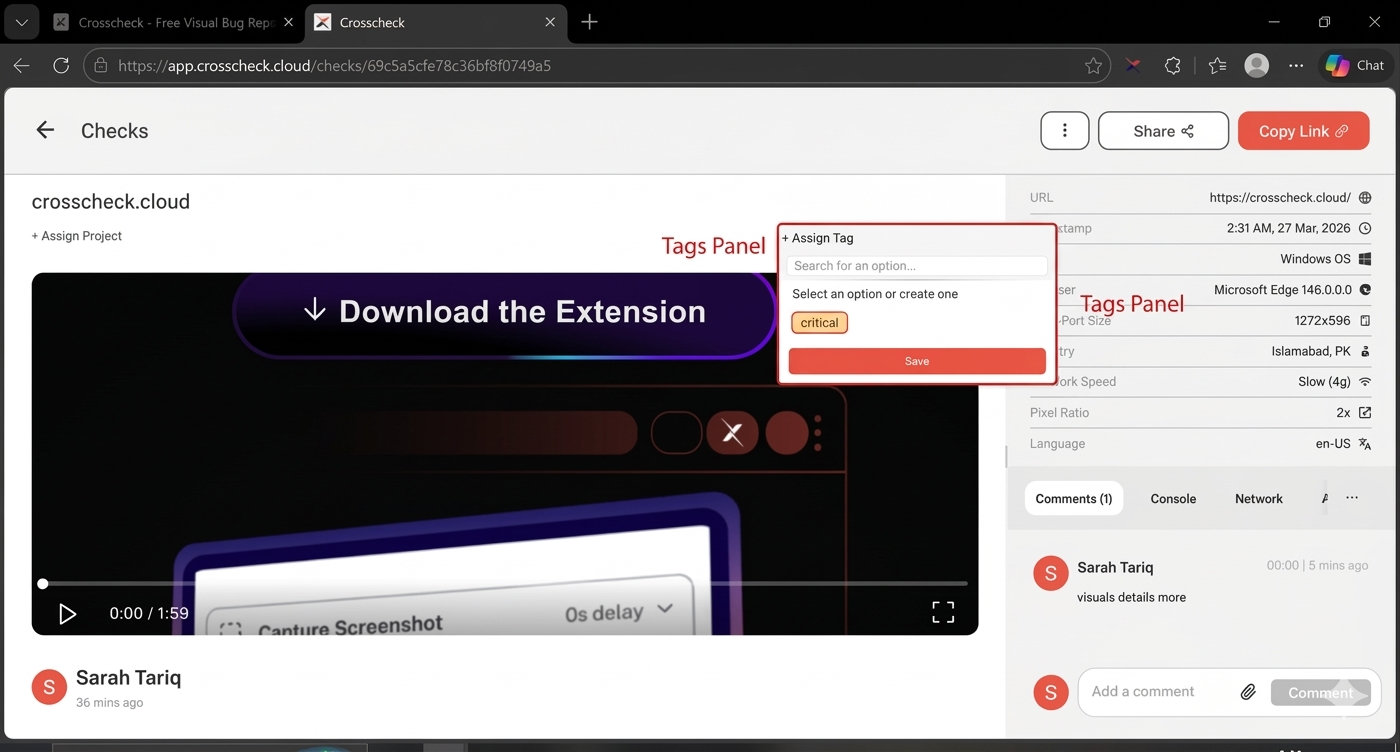
Task: Click the Windows OS icon
Action: (x=1366, y=258)
